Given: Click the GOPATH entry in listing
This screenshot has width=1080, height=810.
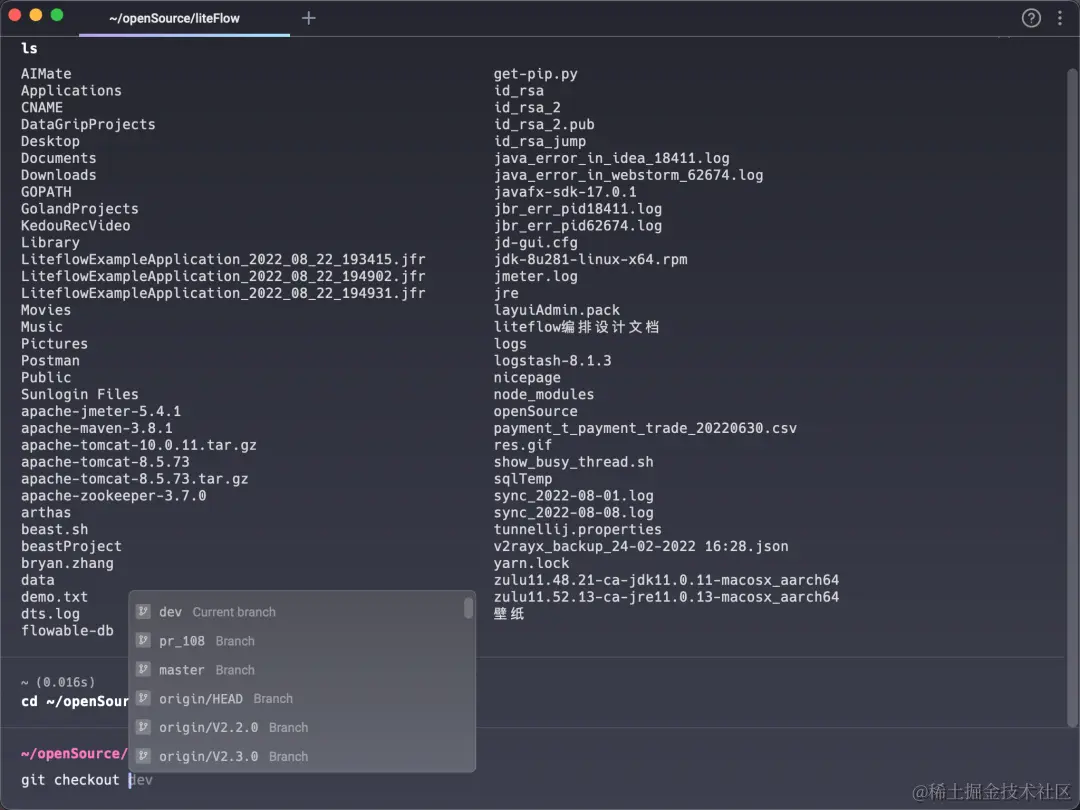Looking at the screenshot, I should [x=46, y=191].
